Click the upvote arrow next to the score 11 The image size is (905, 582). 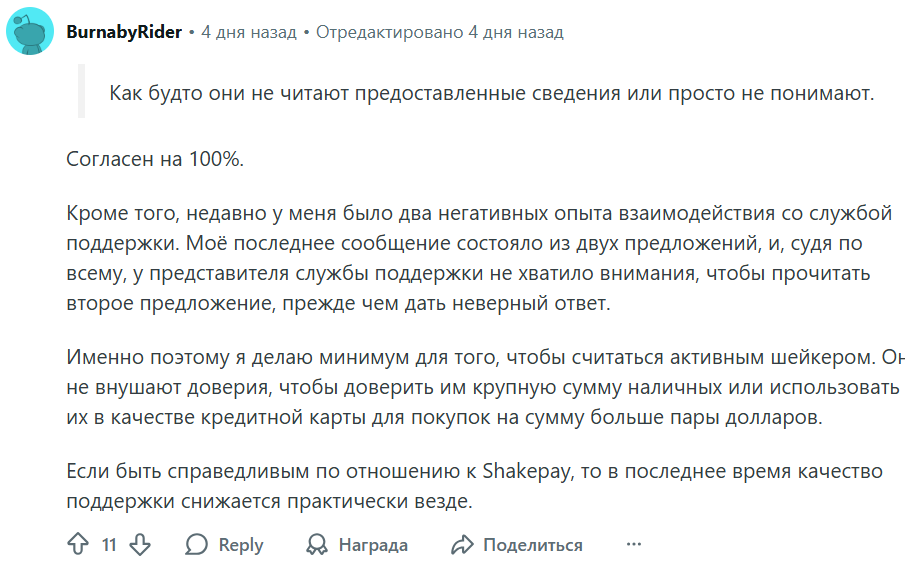(78, 545)
